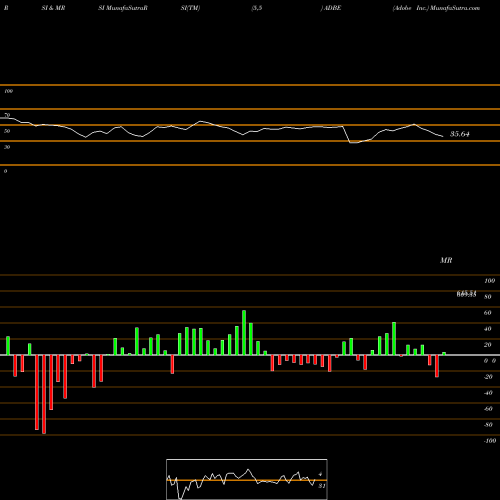This screenshot has height=500, width=500.
Task: Select the tallest green MR histogram bar
Action: click(244, 333)
